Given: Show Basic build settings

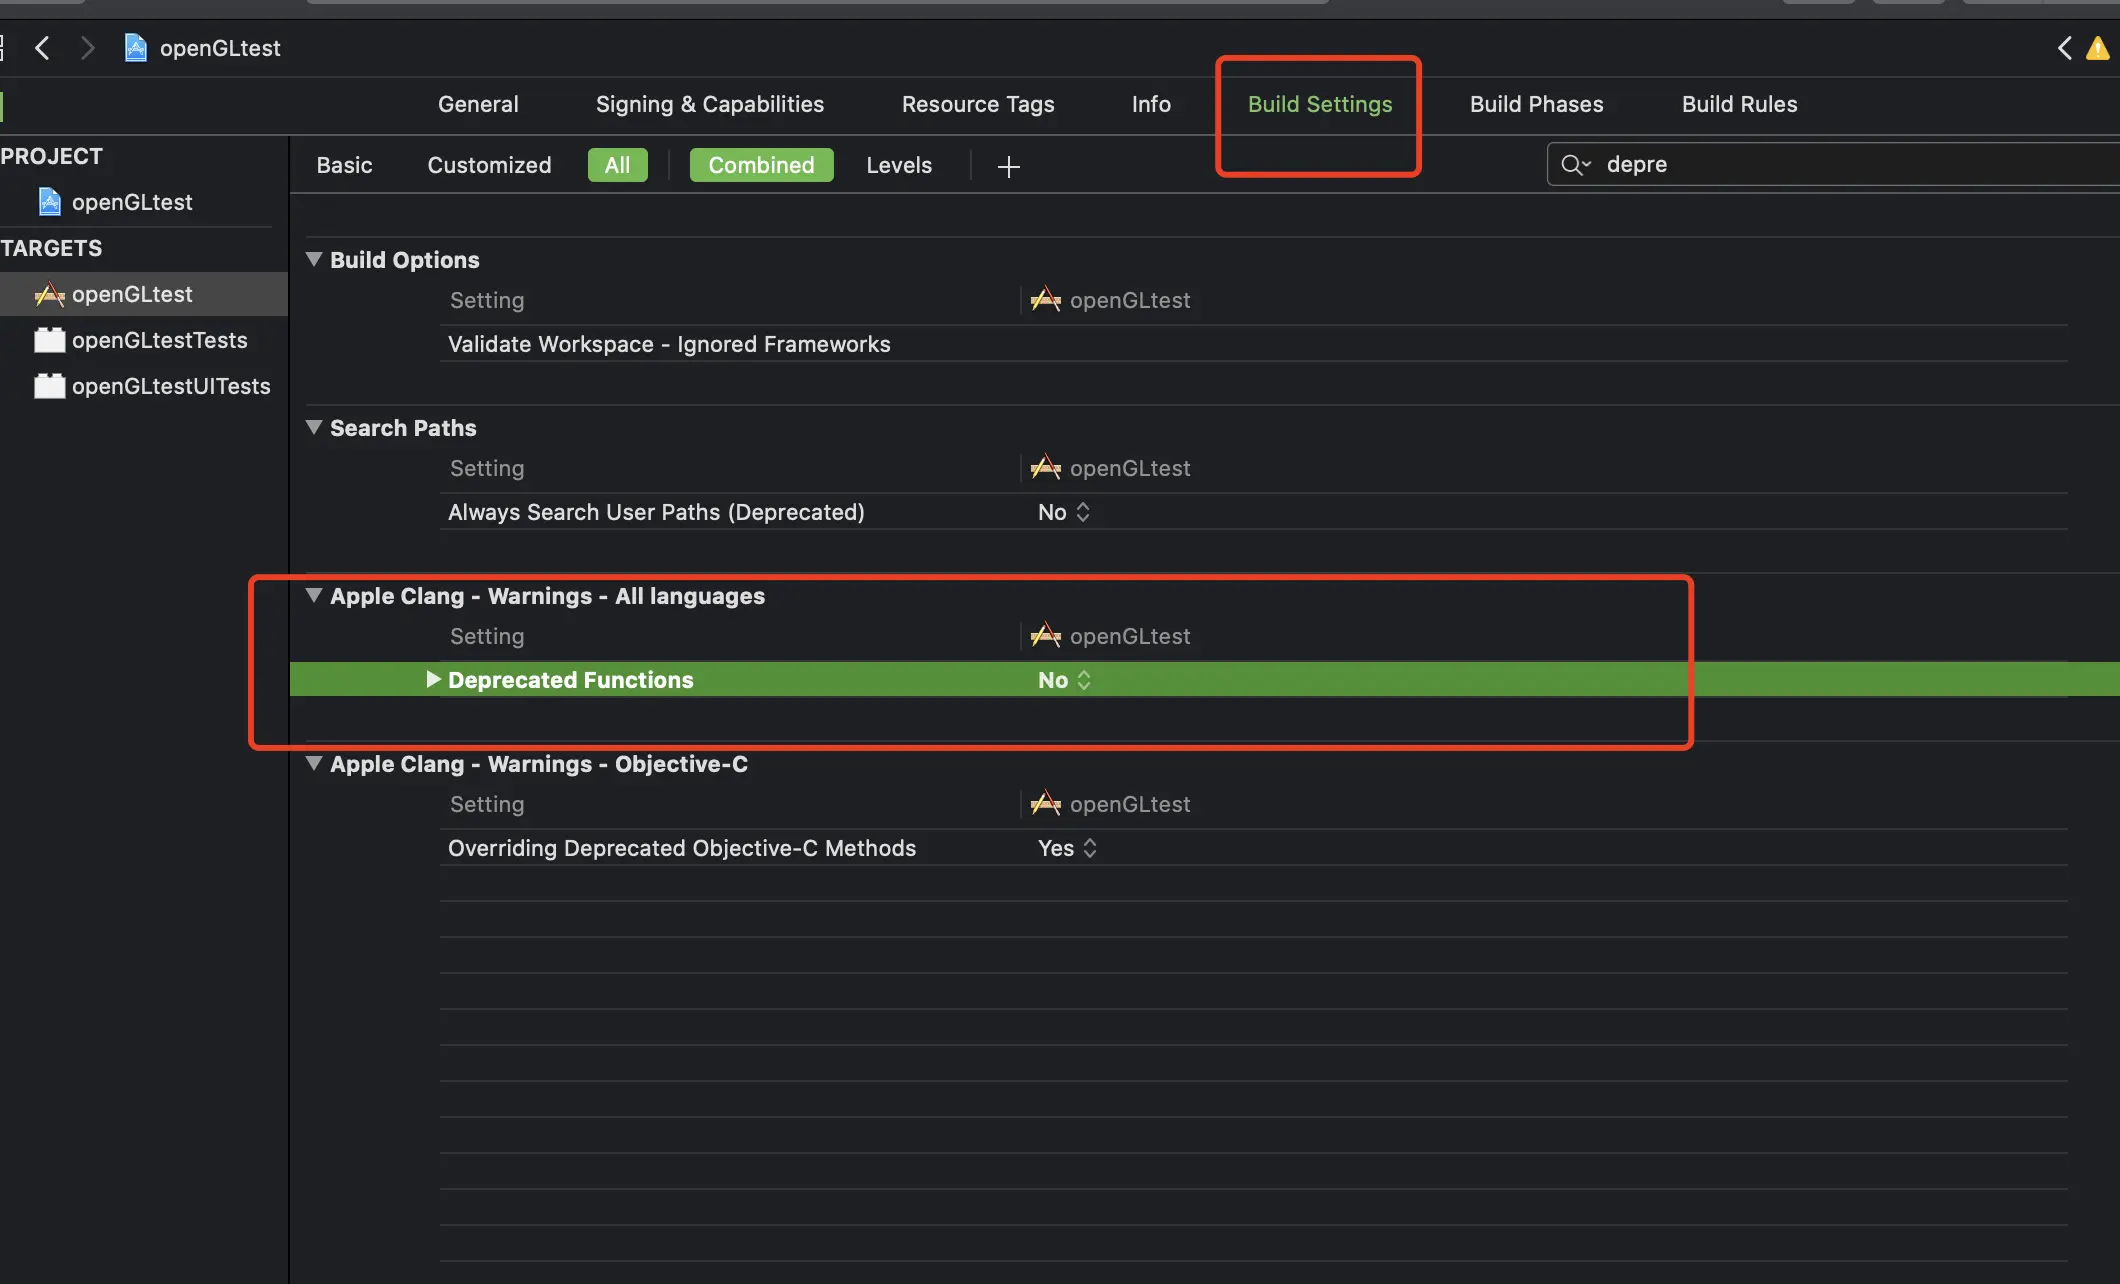Looking at the screenshot, I should click(x=344, y=165).
